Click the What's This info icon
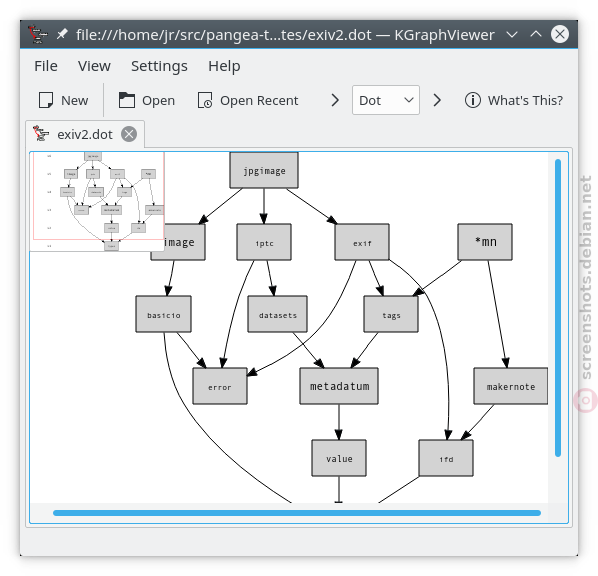Screen dimensions: 598x576 pyautogui.click(x=473, y=100)
